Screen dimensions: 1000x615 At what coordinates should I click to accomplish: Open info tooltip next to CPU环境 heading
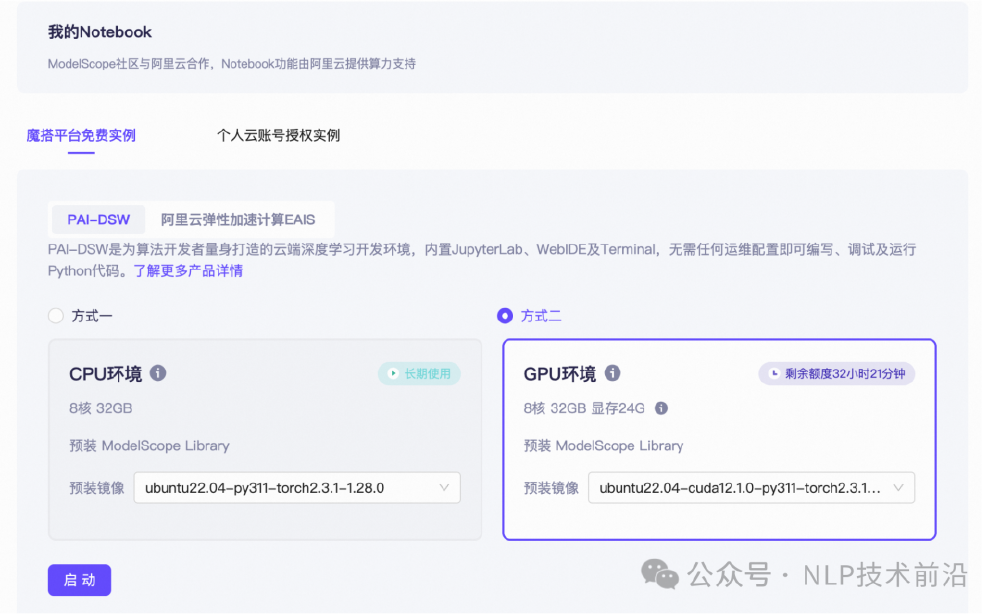click(157, 373)
